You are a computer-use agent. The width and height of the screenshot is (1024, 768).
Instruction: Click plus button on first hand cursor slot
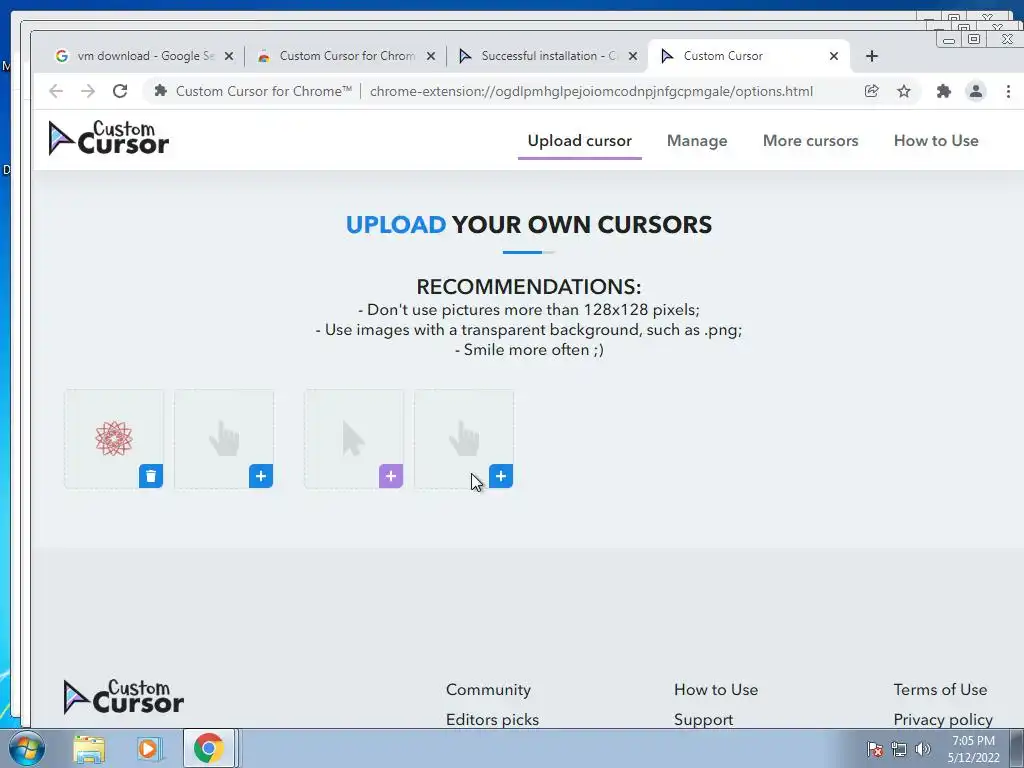(x=261, y=476)
